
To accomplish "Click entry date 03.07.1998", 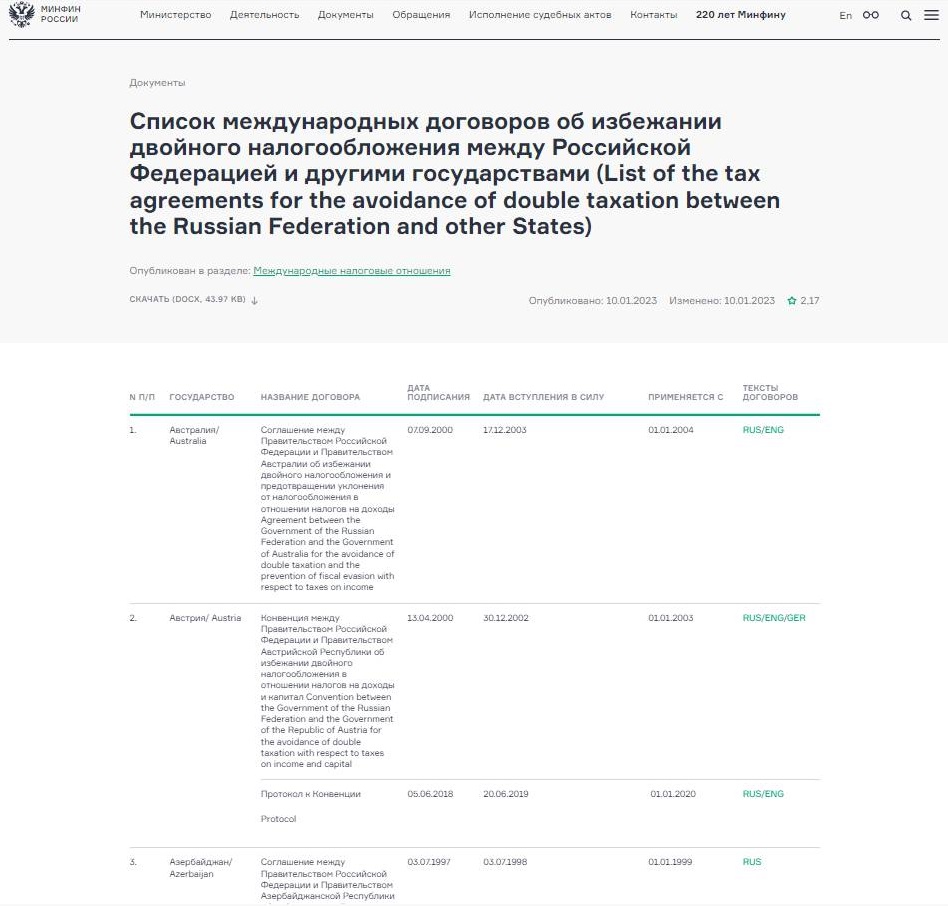I will click(x=505, y=862).
